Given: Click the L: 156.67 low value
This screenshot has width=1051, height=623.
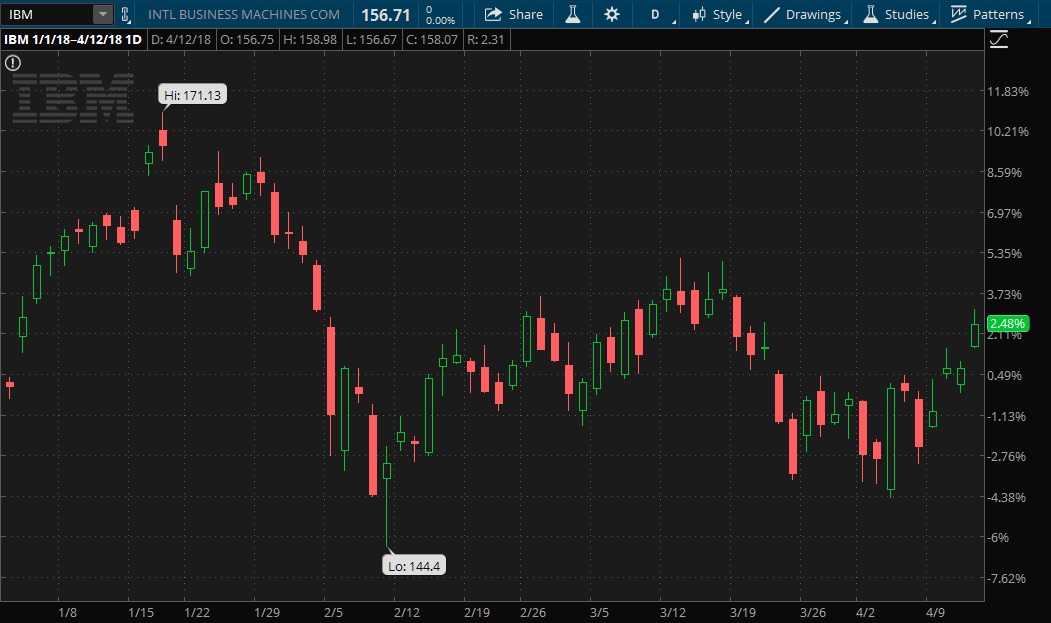Looking at the screenshot, I should point(372,40).
